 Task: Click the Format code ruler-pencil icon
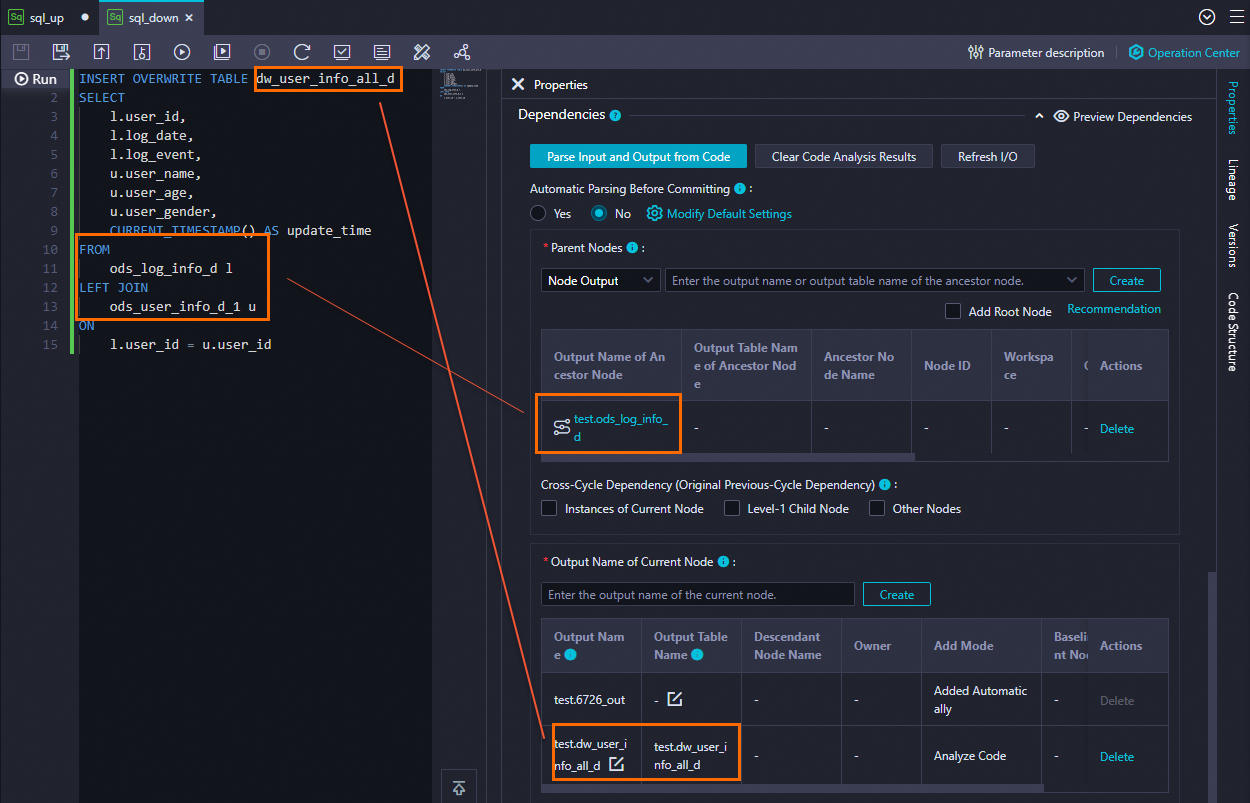[x=422, y=52]
